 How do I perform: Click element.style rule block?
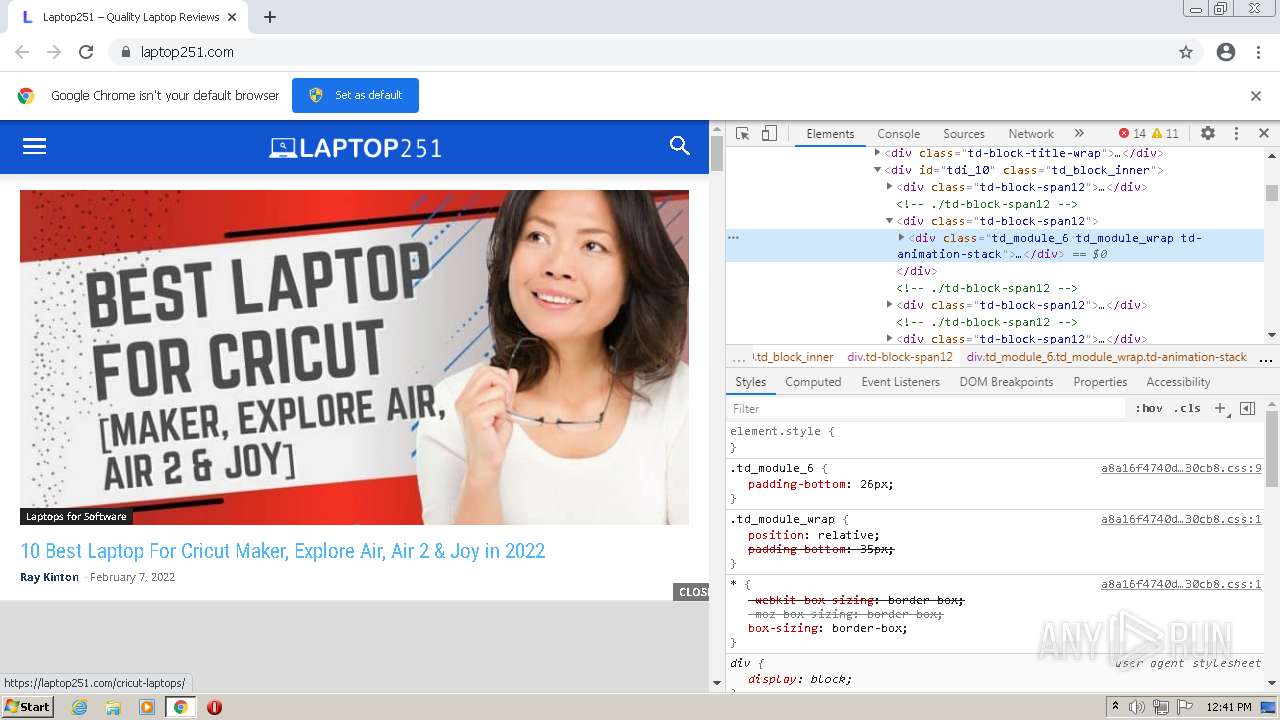(x=996, y=439)
